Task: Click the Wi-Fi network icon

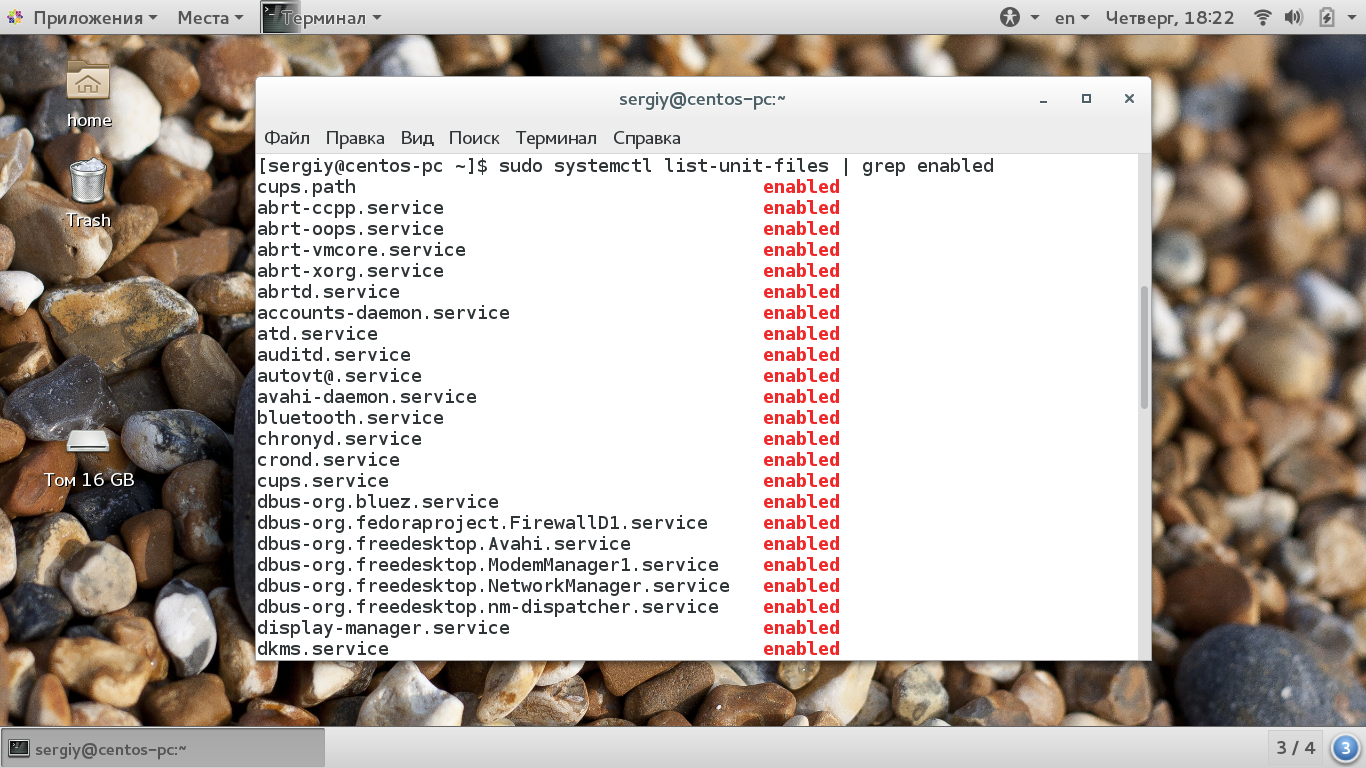Action: coord(1263,17)
